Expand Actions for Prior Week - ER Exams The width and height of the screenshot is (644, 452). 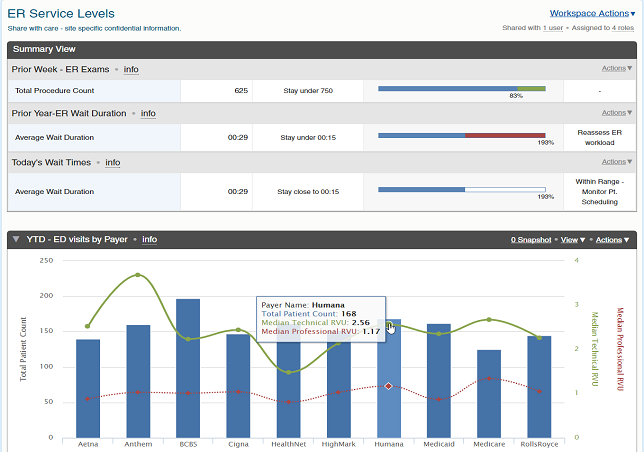point(615,69)
